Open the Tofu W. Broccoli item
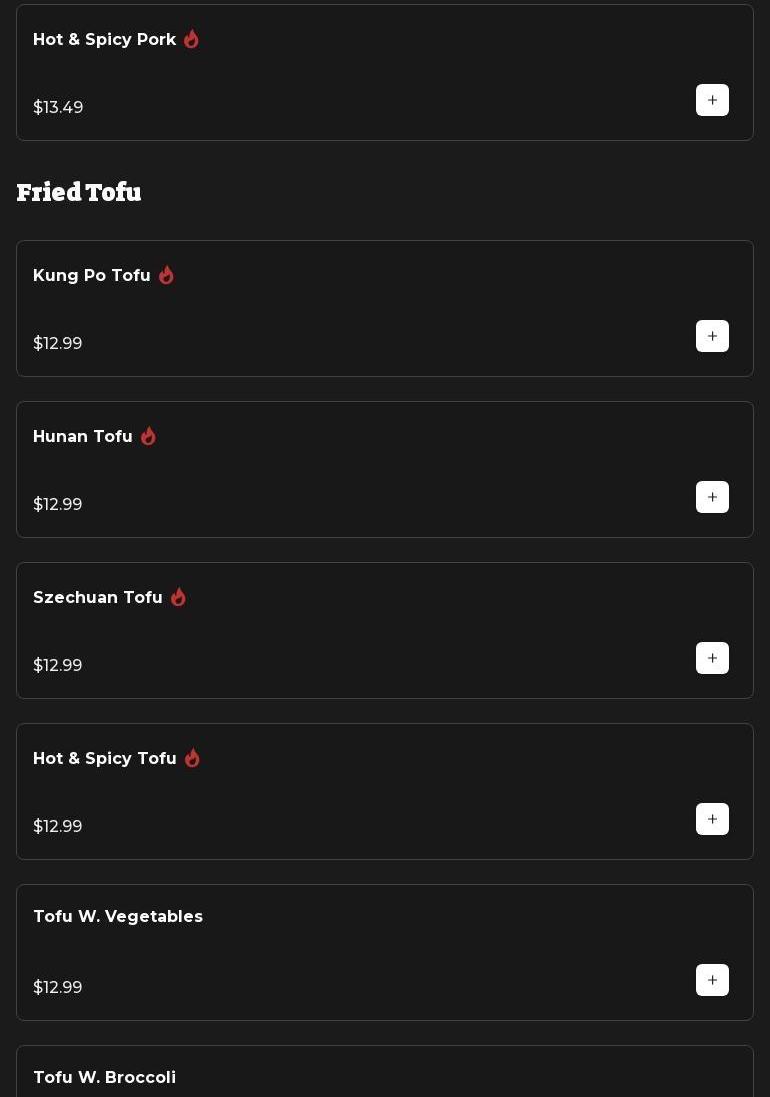Viewport: 770px width, 1097px height. pyautogui.click(x=105, y=1077)
